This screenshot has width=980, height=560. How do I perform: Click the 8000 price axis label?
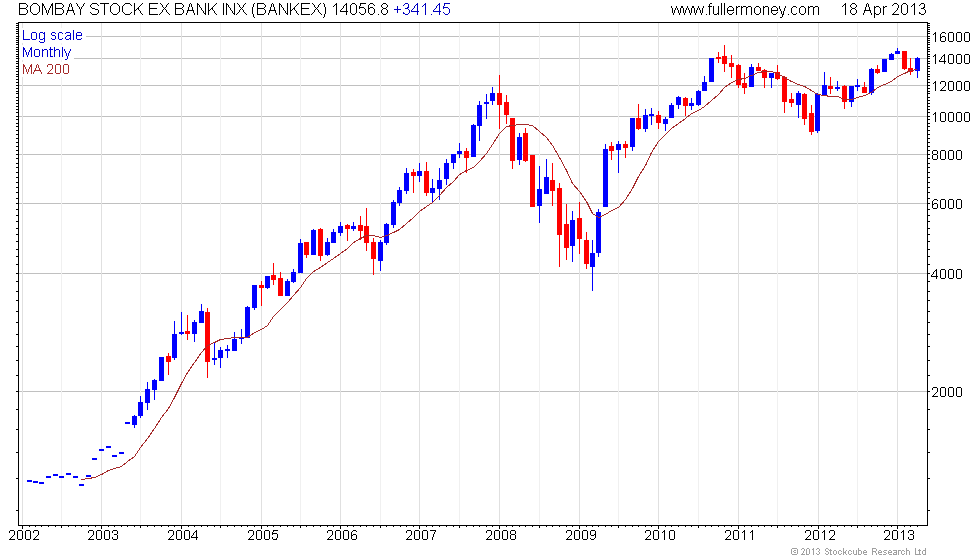pyautogui.click(x=947, y=155)
